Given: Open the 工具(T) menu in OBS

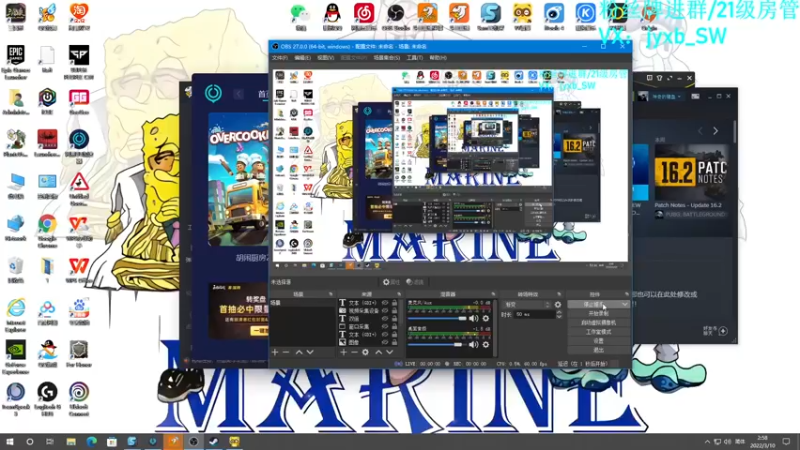Looking at the screenshot, I should [x=414, y=58].
